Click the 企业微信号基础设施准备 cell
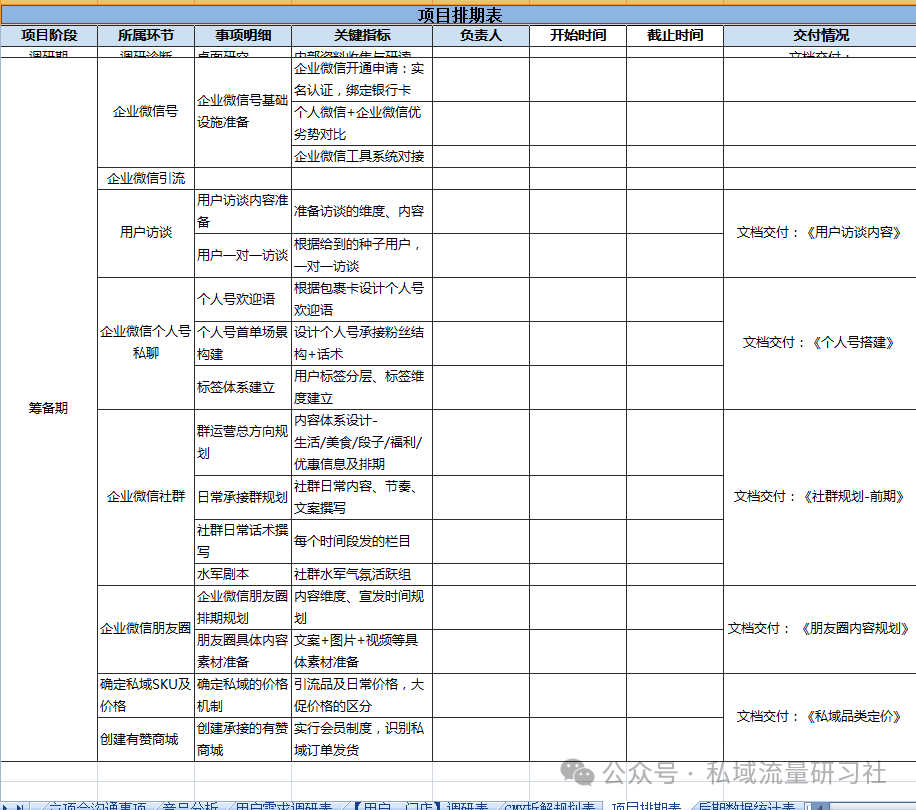The width and height of the screenshot is (916, 810). [243, 112]
